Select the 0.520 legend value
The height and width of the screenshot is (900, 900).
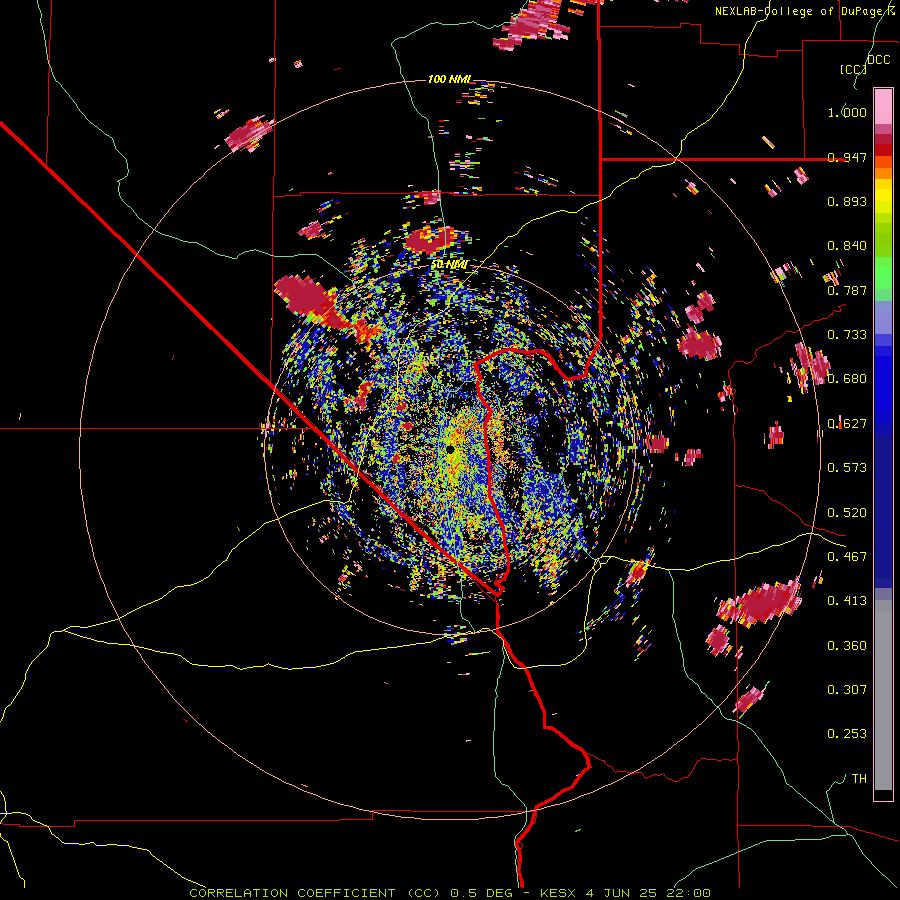[x=847, y=513]
